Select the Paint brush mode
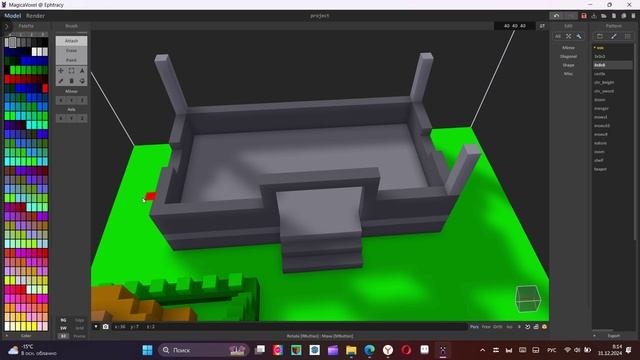640x360 pixels. [71, 60]
